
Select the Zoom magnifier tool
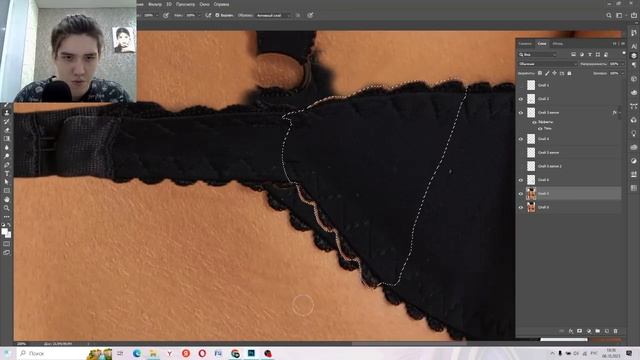tap(7, 208)
